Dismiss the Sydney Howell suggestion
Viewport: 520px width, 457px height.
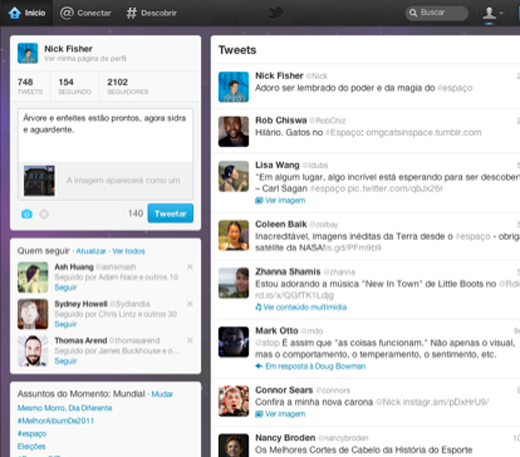pyautogui.click(x=190, y=304)
